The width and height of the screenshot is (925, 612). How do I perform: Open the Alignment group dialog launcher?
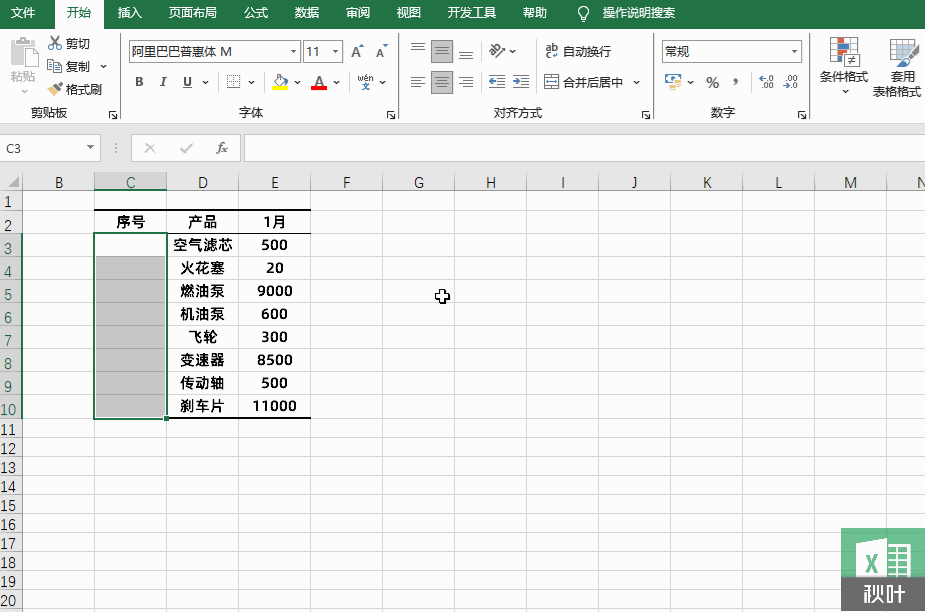tap(646, 114)
